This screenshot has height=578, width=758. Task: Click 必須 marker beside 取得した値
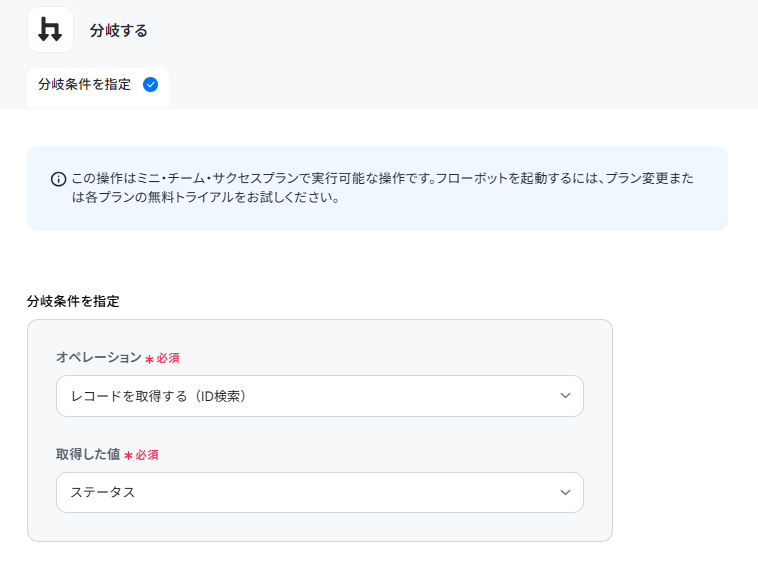point(147,455)
